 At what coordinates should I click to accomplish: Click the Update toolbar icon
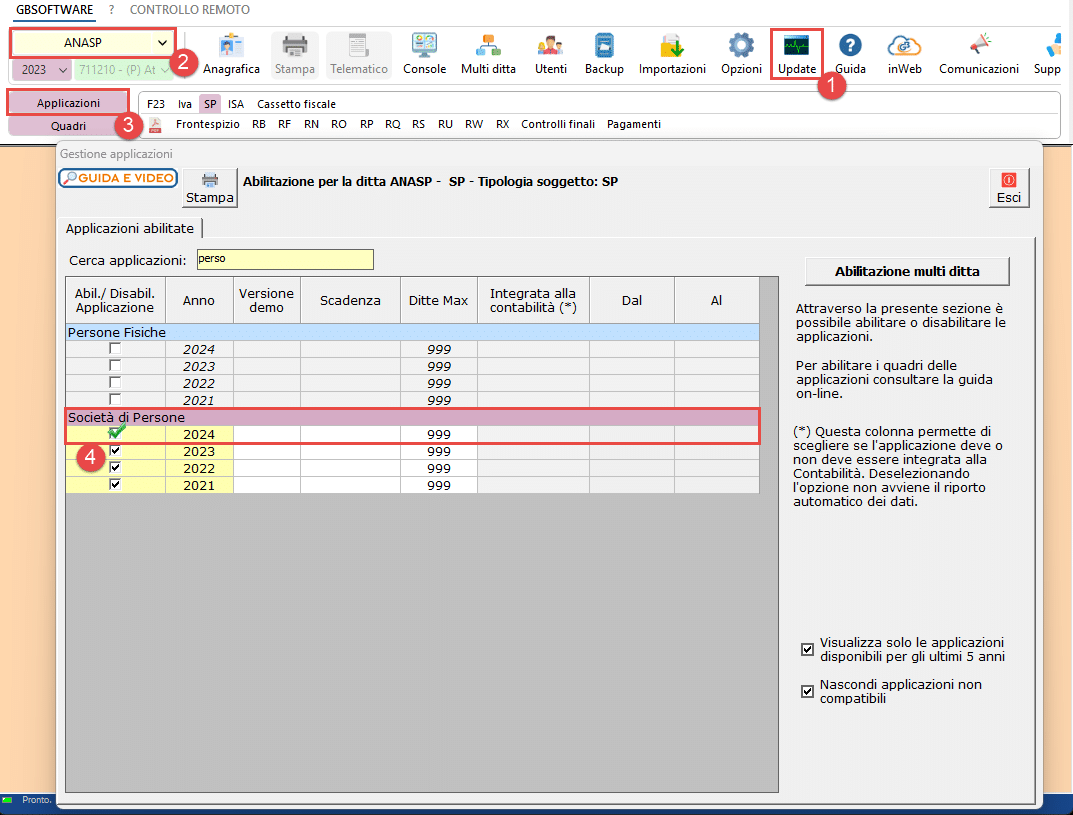pos(797,54)
